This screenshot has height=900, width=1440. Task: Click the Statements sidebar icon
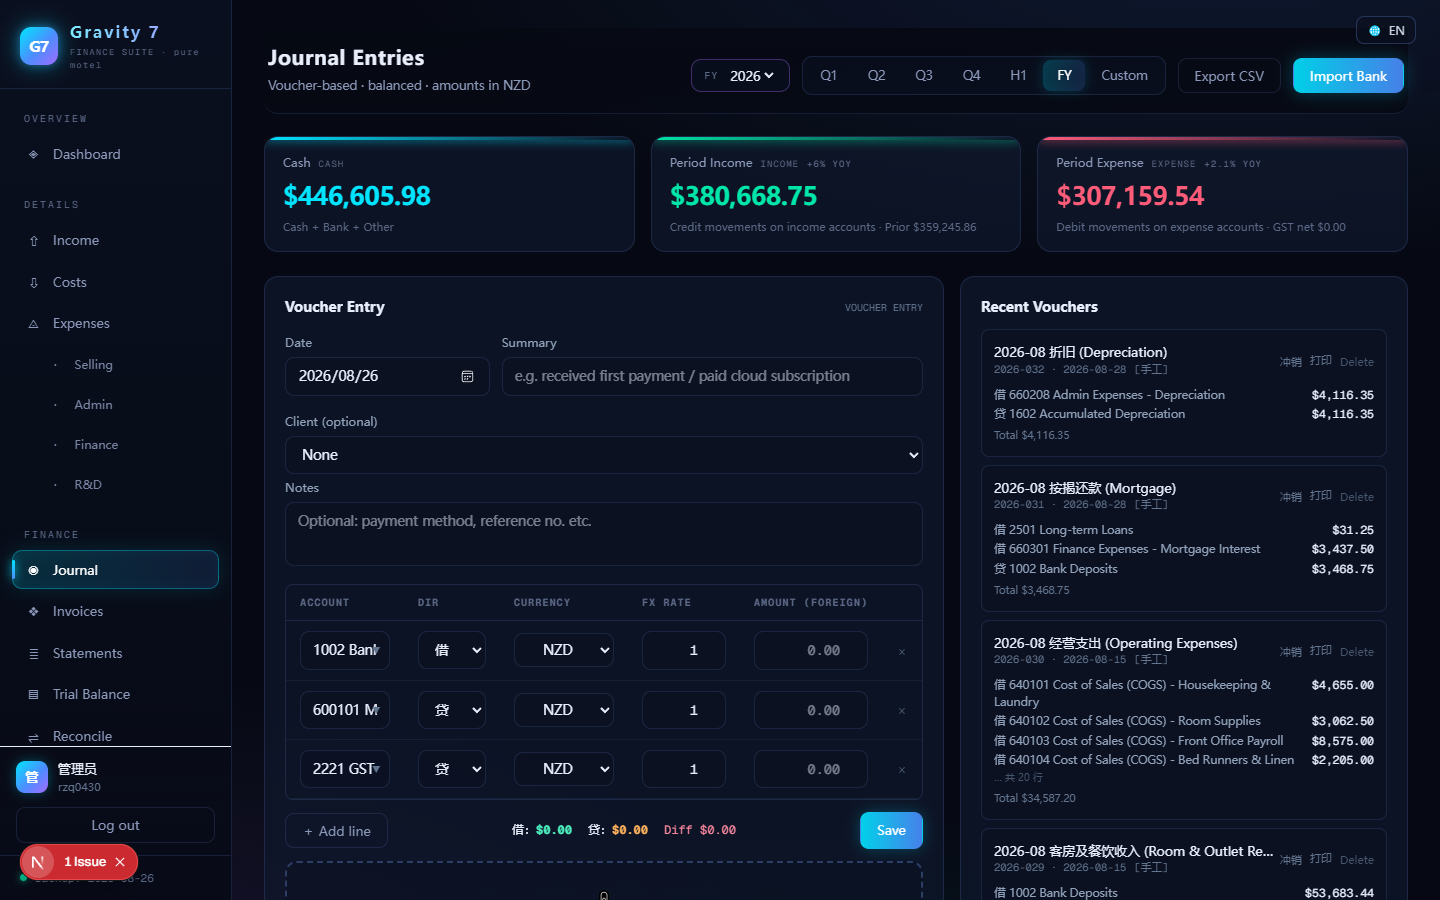coord(34,654)
